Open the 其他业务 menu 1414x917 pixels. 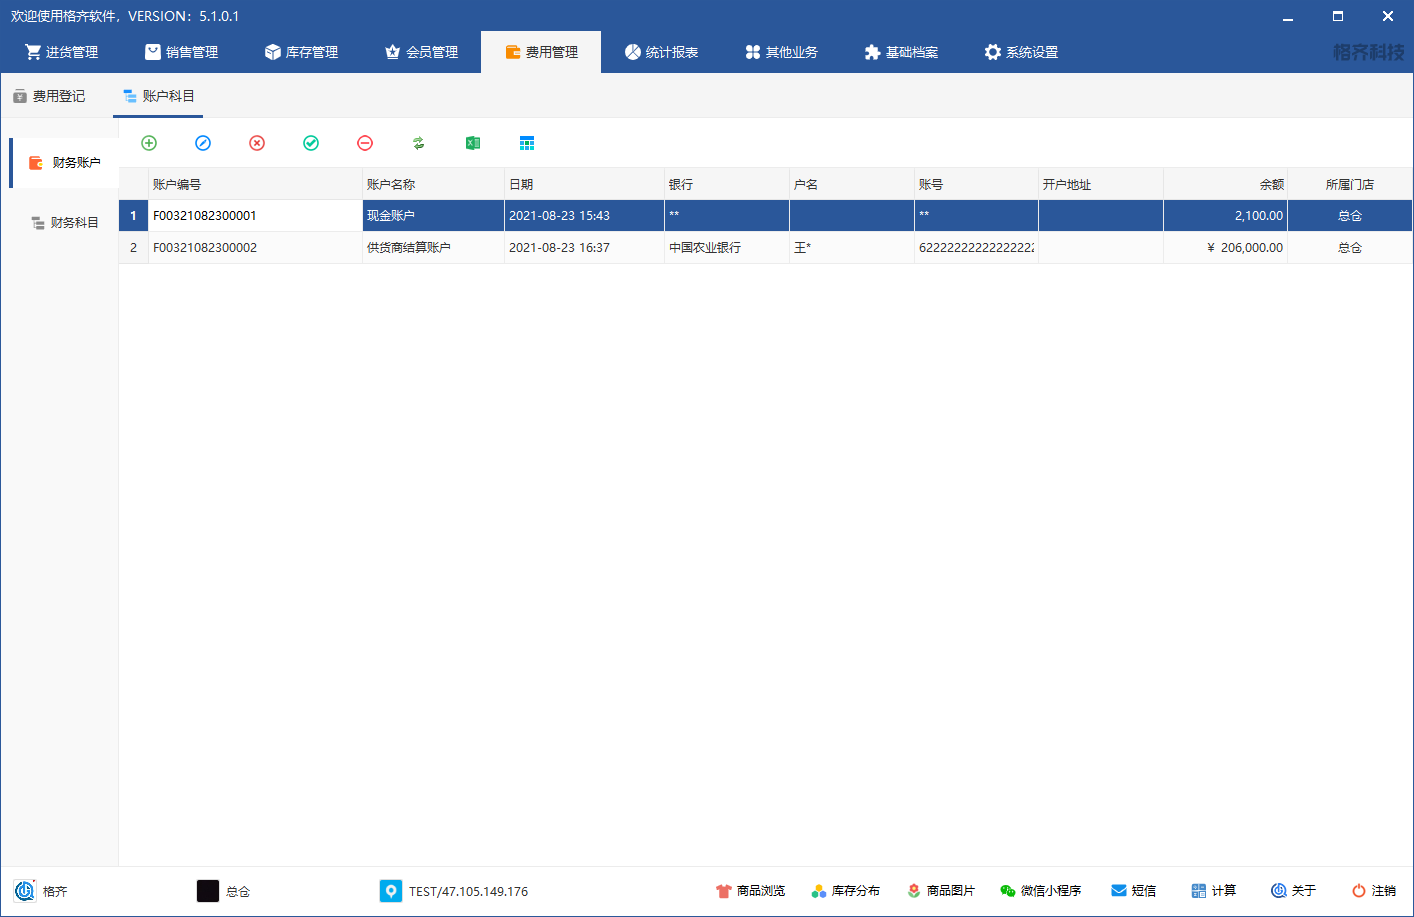tap(781, 52)
